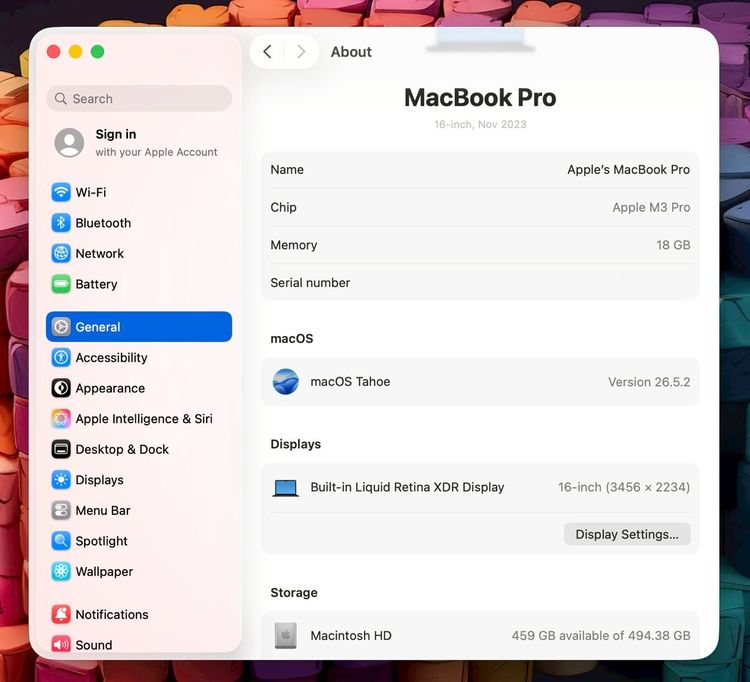The width and height of the screenshot is (750, 682).
Task: Click the Macintosh HD drive icon
Action: tap(286, 636)
